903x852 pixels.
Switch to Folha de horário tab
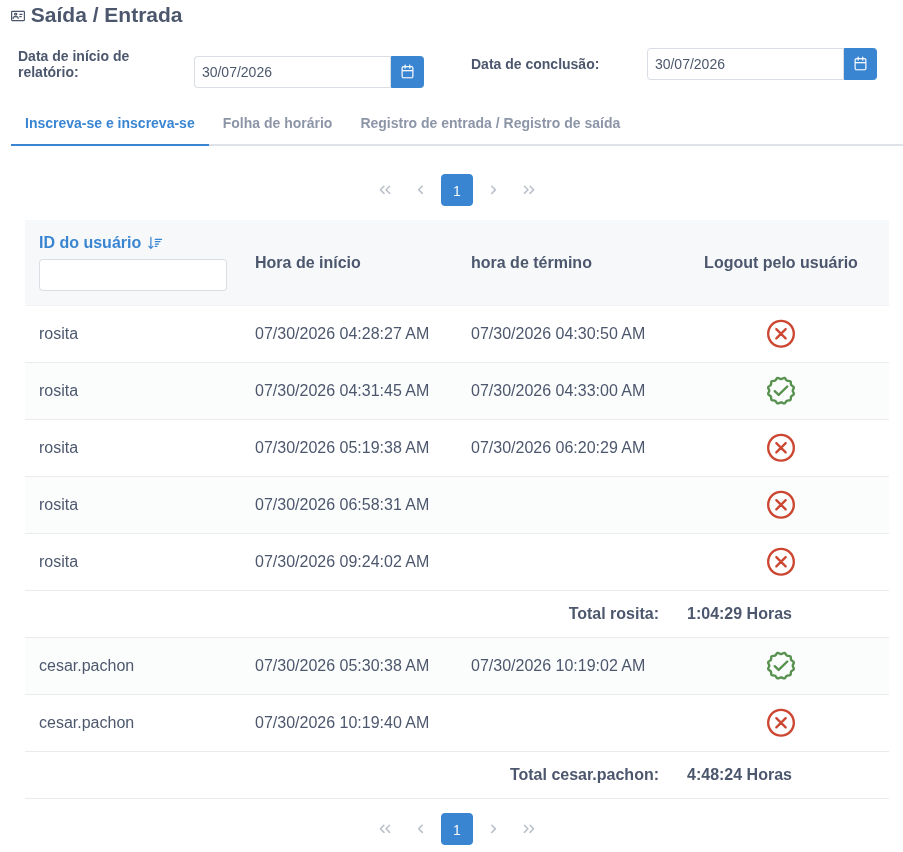click(277, 123)
